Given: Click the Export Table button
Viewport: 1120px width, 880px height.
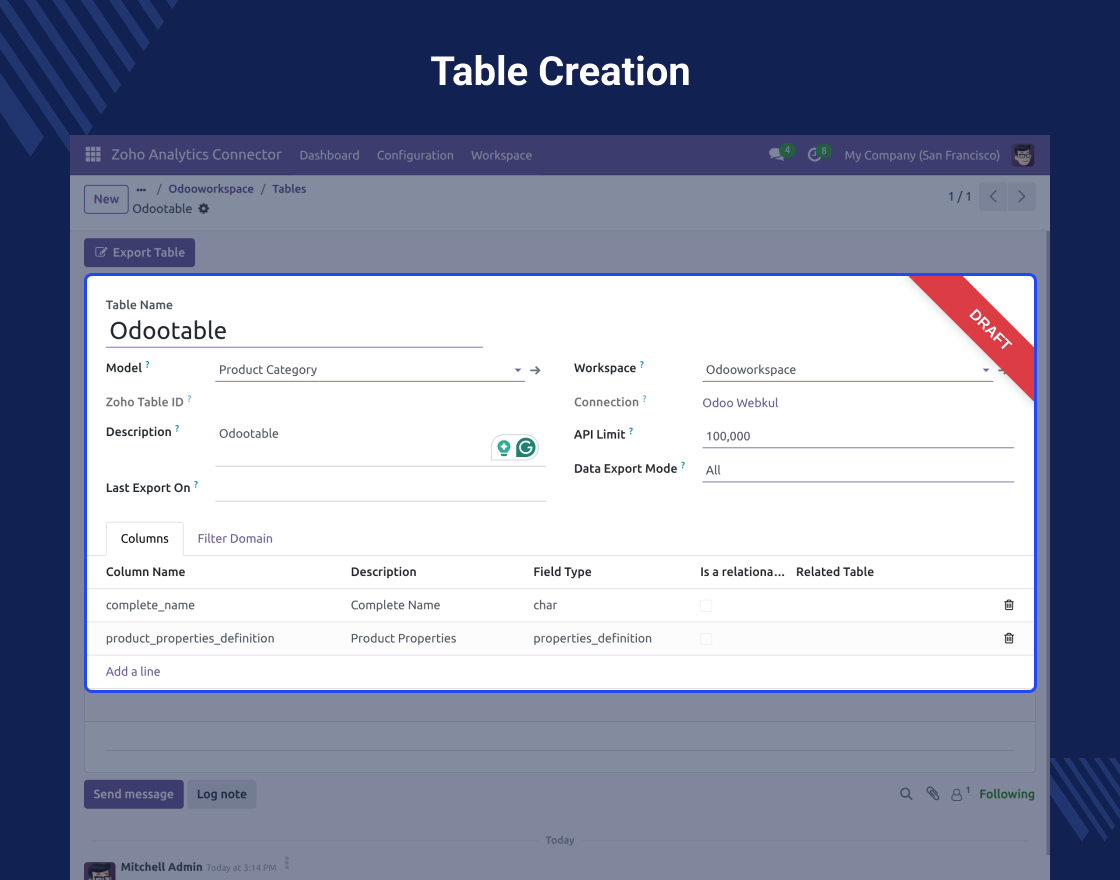Looking at the screenshot, I should click(139, 252).
